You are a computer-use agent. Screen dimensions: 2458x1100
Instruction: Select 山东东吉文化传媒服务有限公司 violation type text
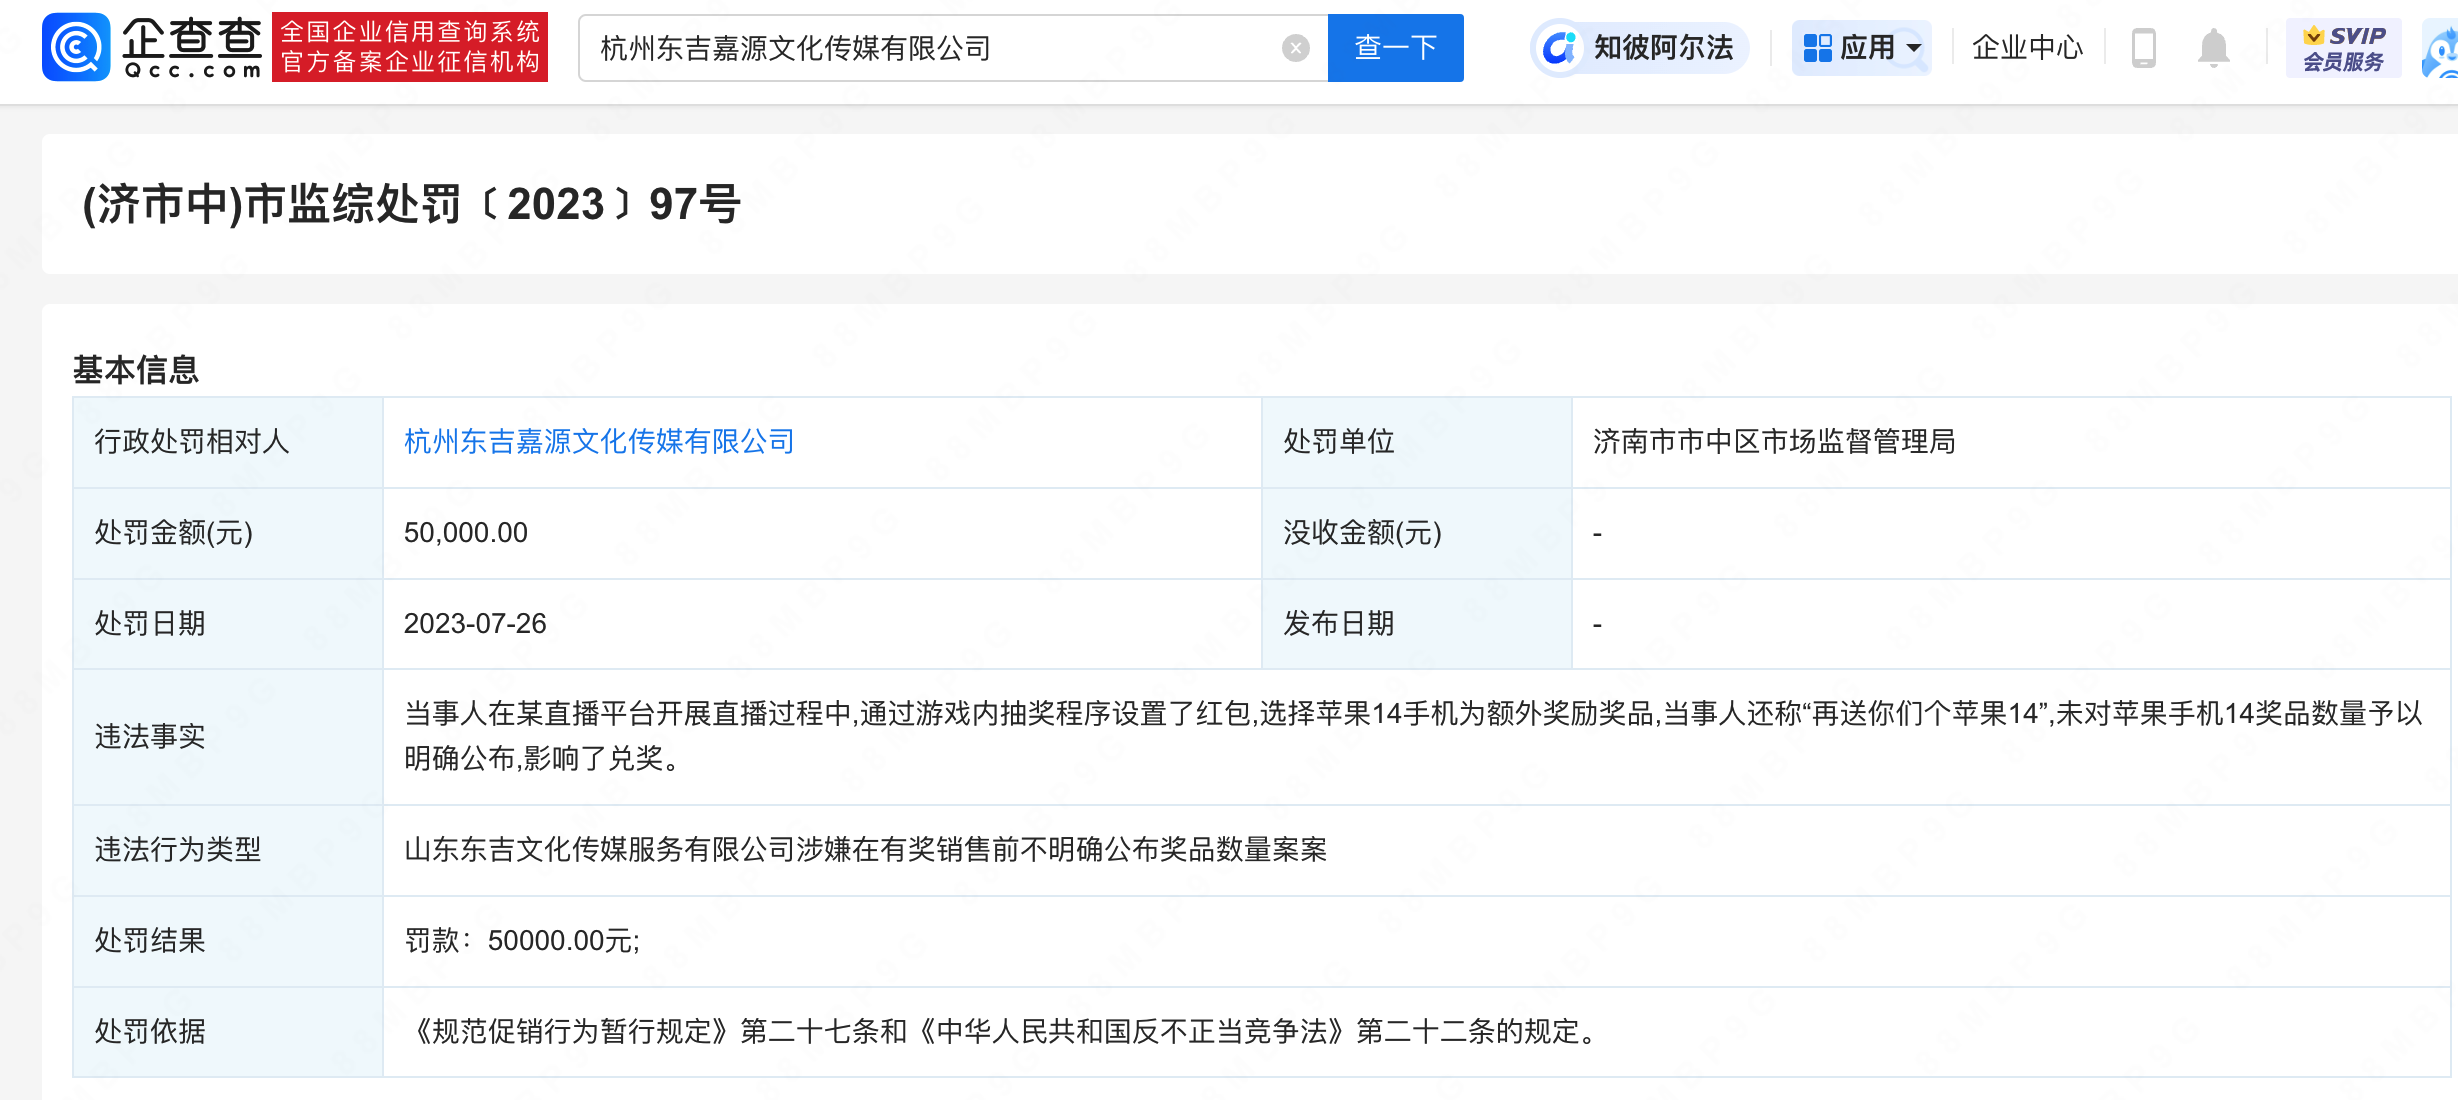coord(866,850)
